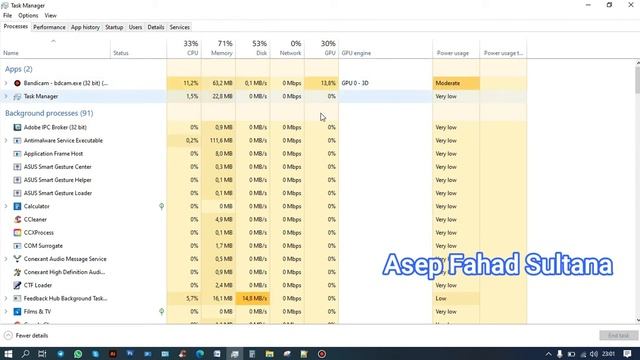Screen dimensions: 640x360
Task: Sort processes by Disk column
Action: [253, 49]
